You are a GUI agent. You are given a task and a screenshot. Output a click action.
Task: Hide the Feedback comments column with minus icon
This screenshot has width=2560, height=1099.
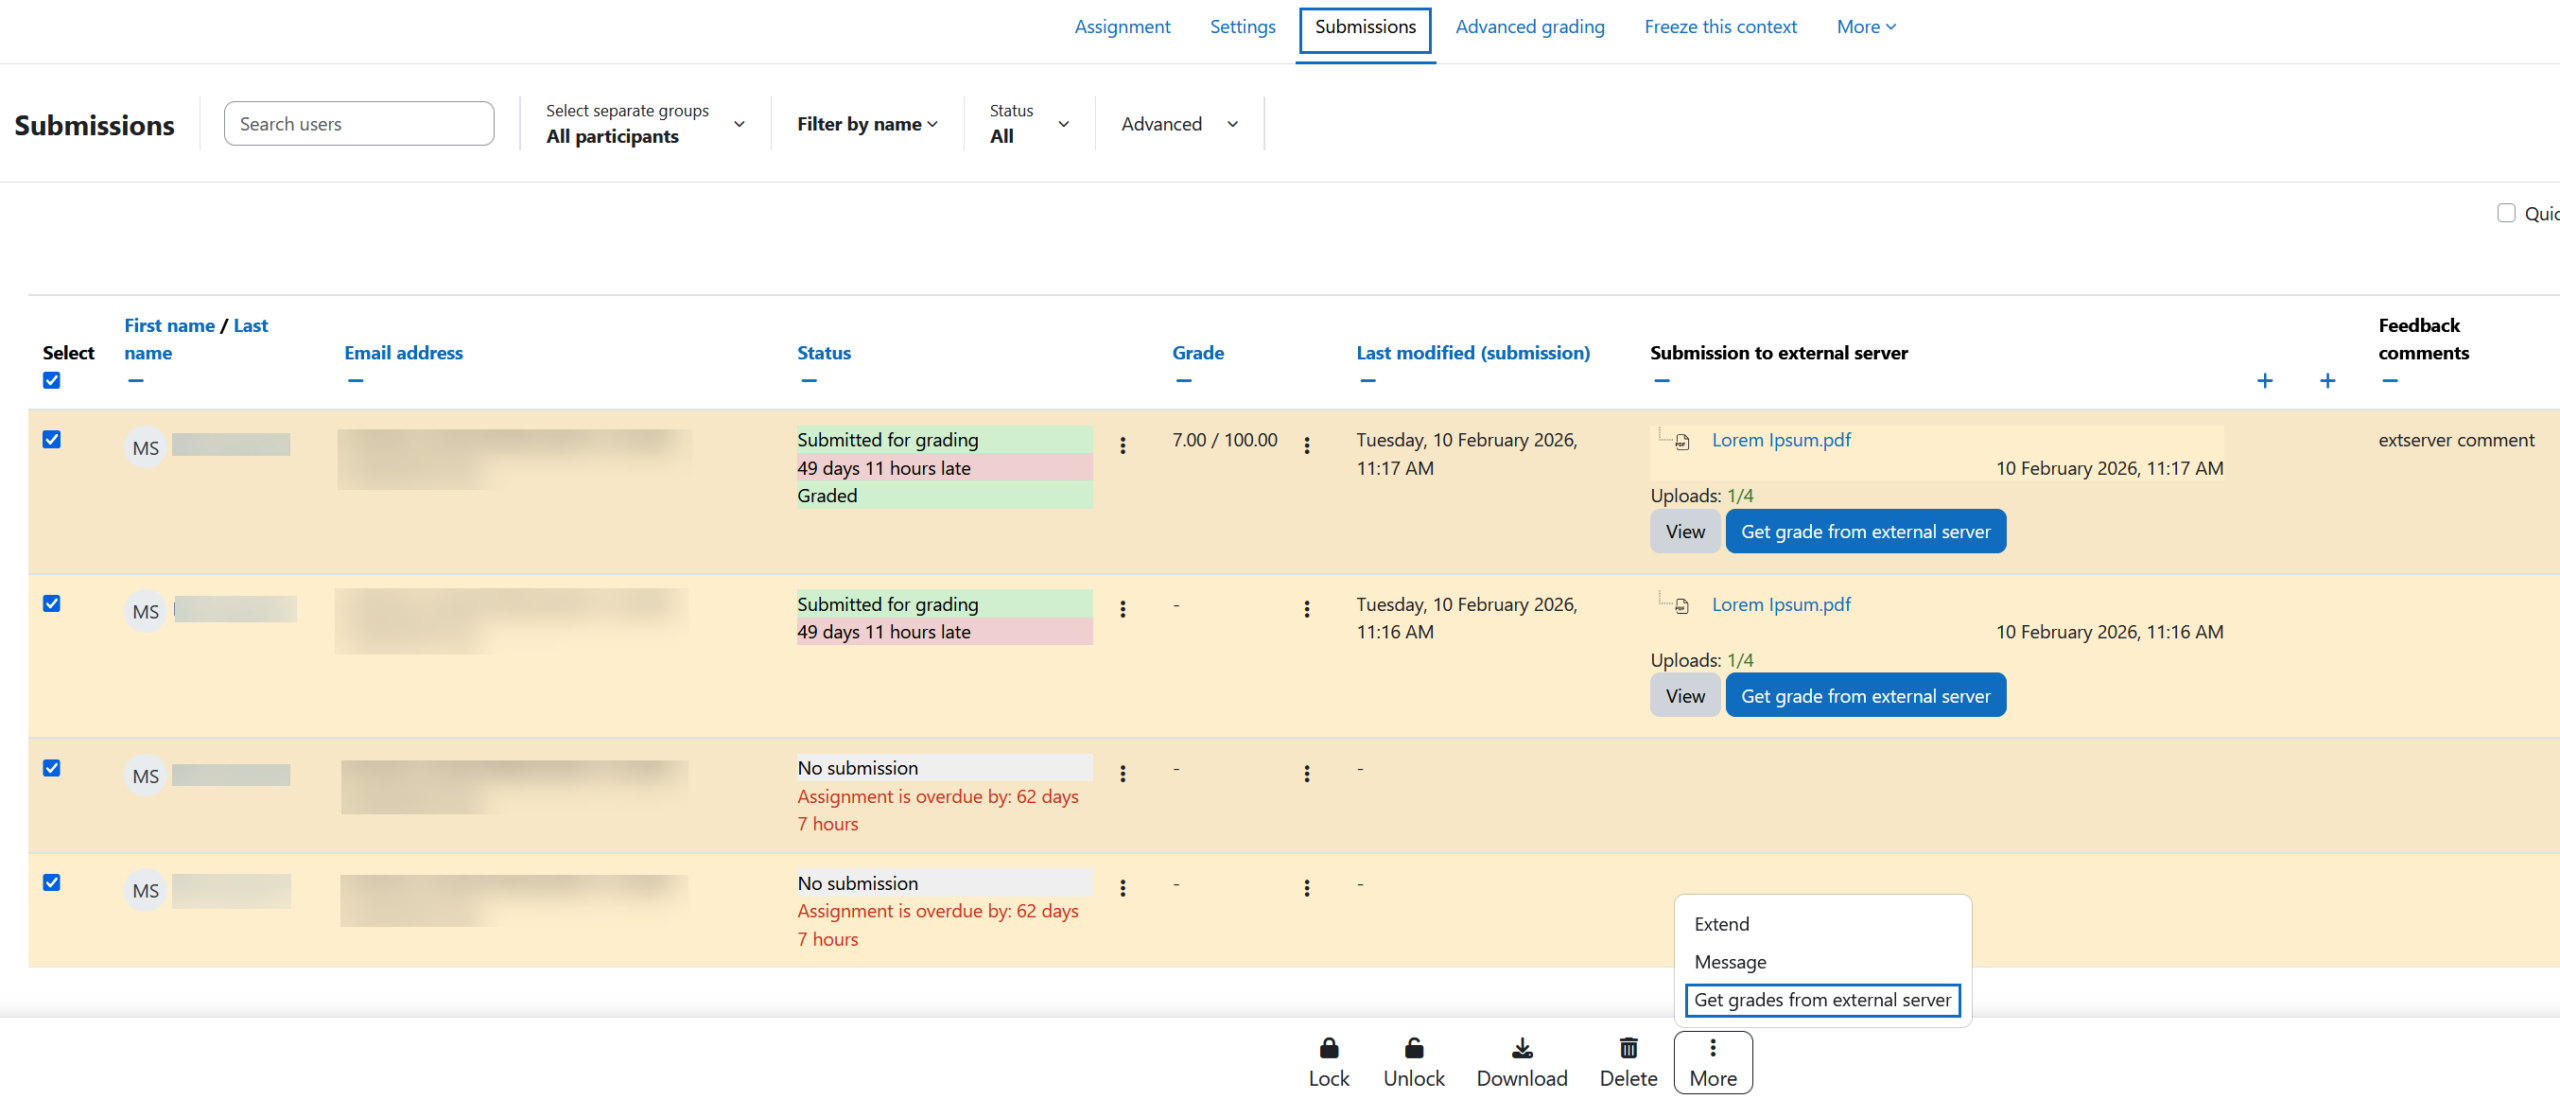(2389, 381)
